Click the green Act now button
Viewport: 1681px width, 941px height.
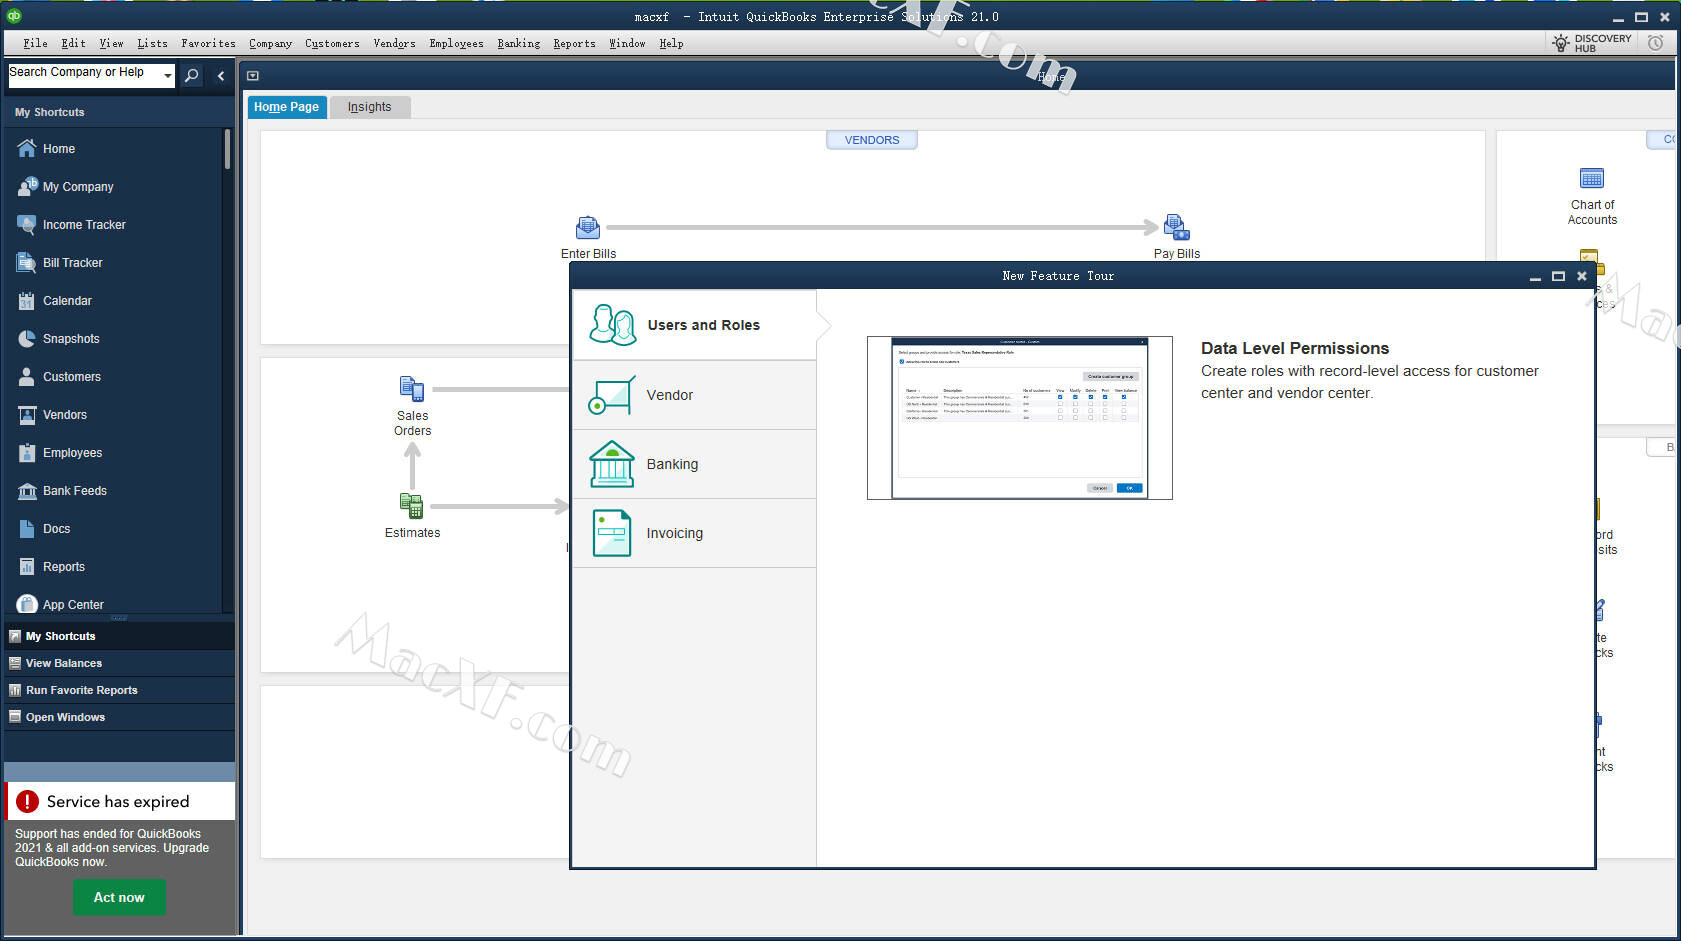tap(119, 897)
